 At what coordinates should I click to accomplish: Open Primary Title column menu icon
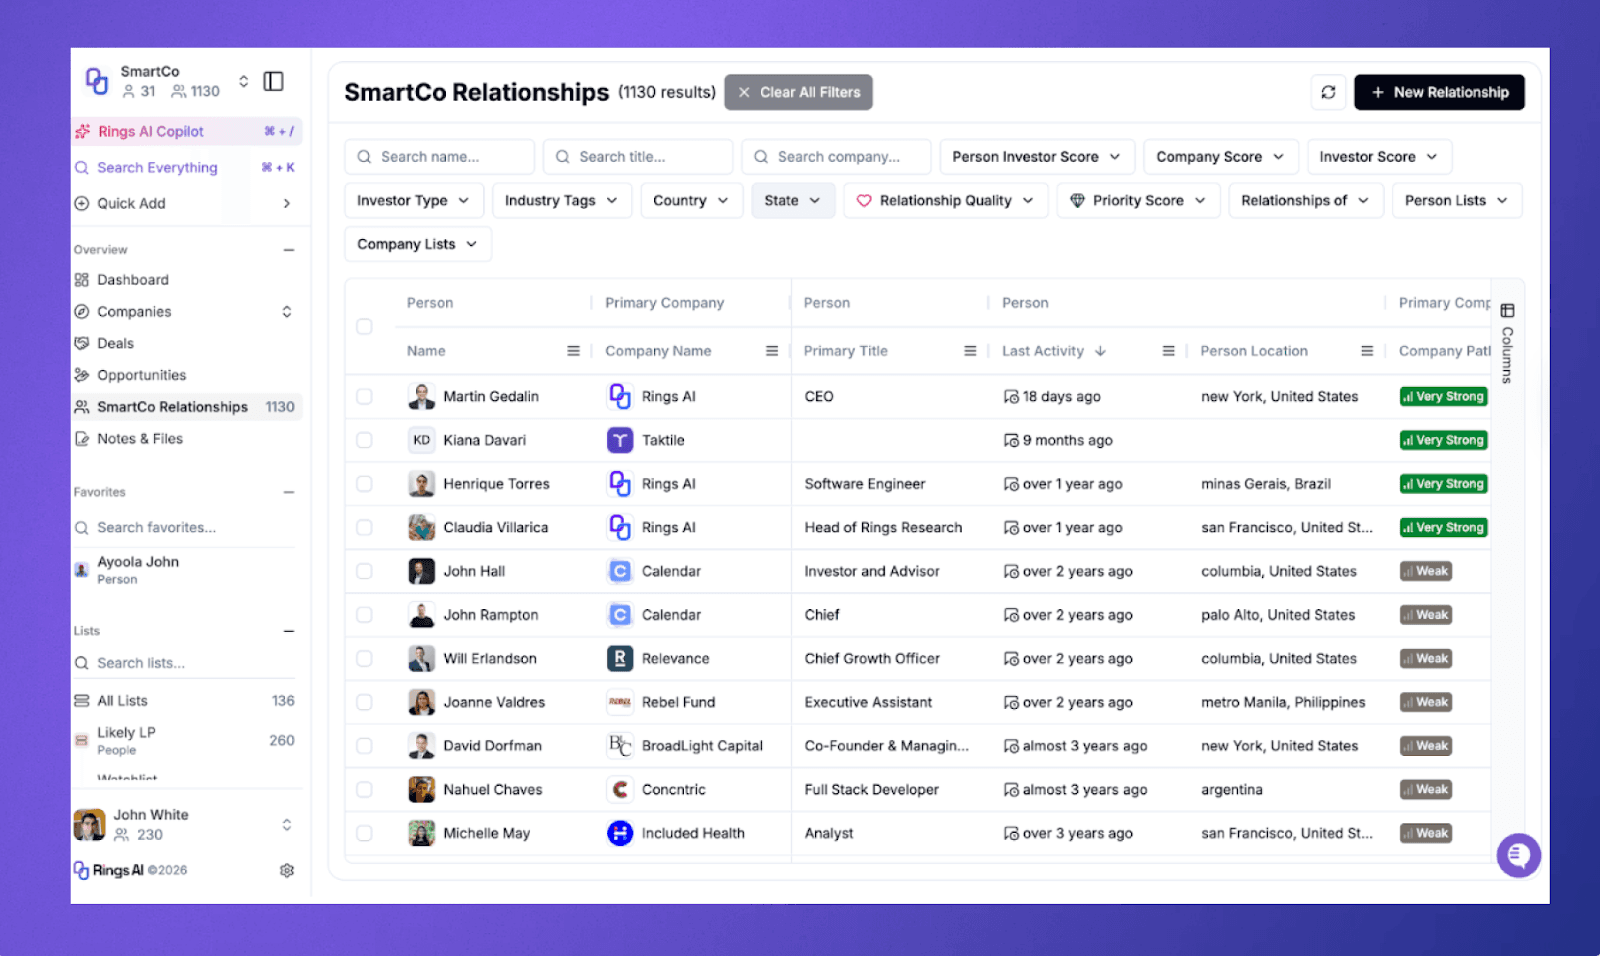[970, 351]
